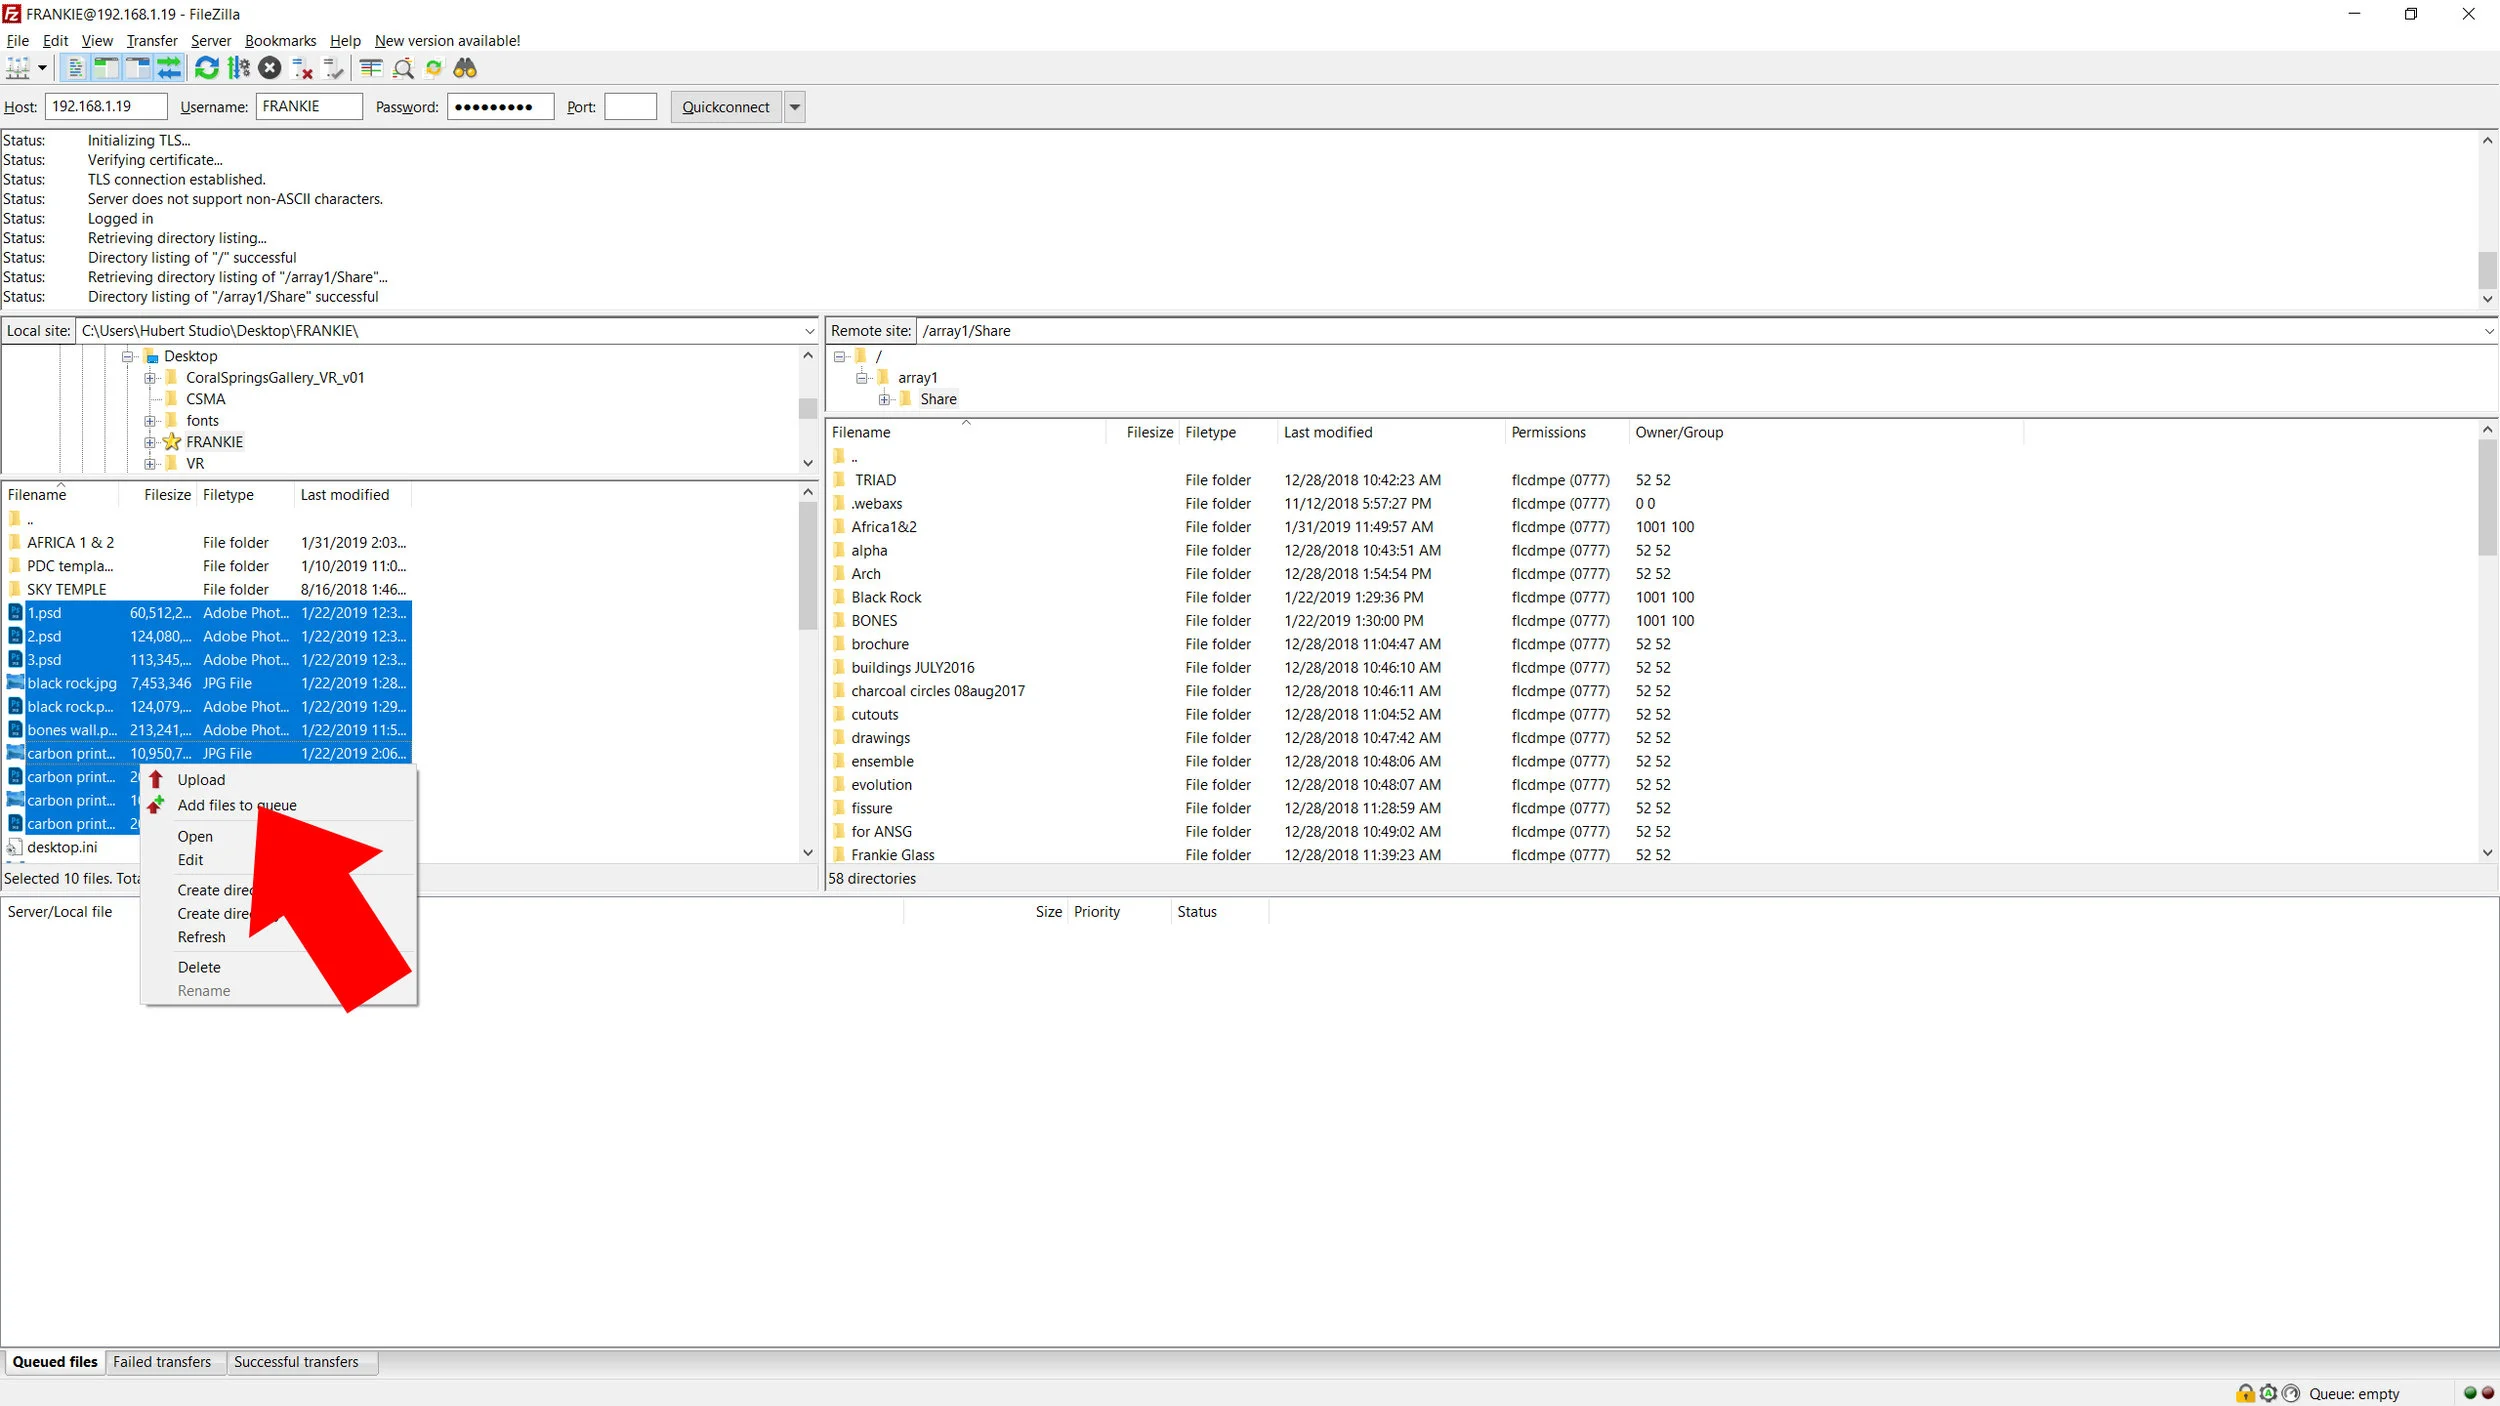
Task: Toggle processing of the transfer queue
Action: coord(238,68)
